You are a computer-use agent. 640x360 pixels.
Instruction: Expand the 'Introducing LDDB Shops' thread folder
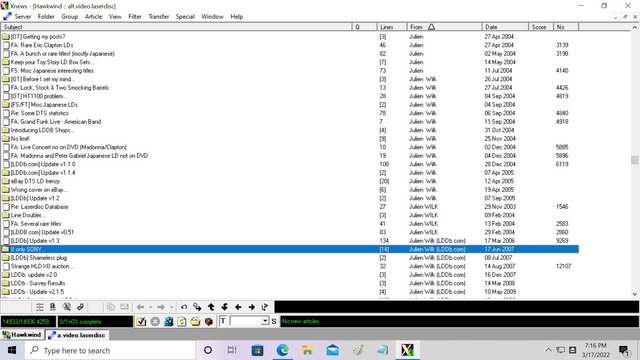coord(6,130)
